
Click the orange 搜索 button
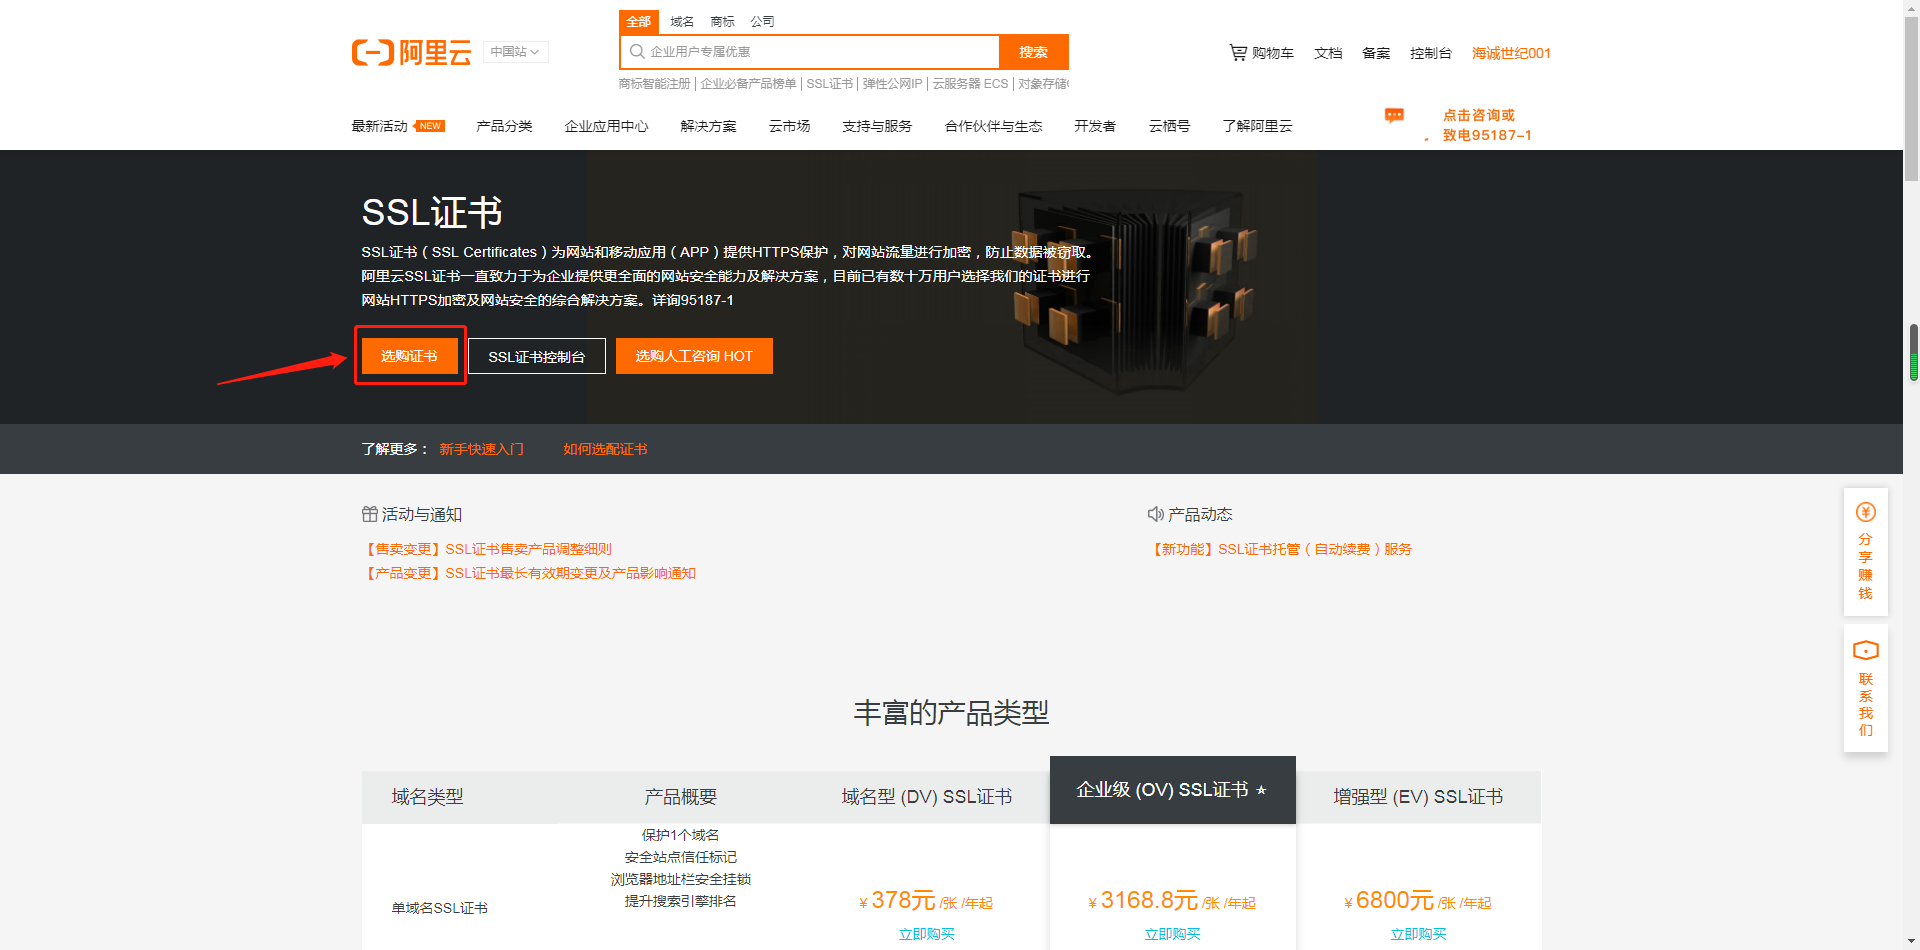coord(1034,52)
